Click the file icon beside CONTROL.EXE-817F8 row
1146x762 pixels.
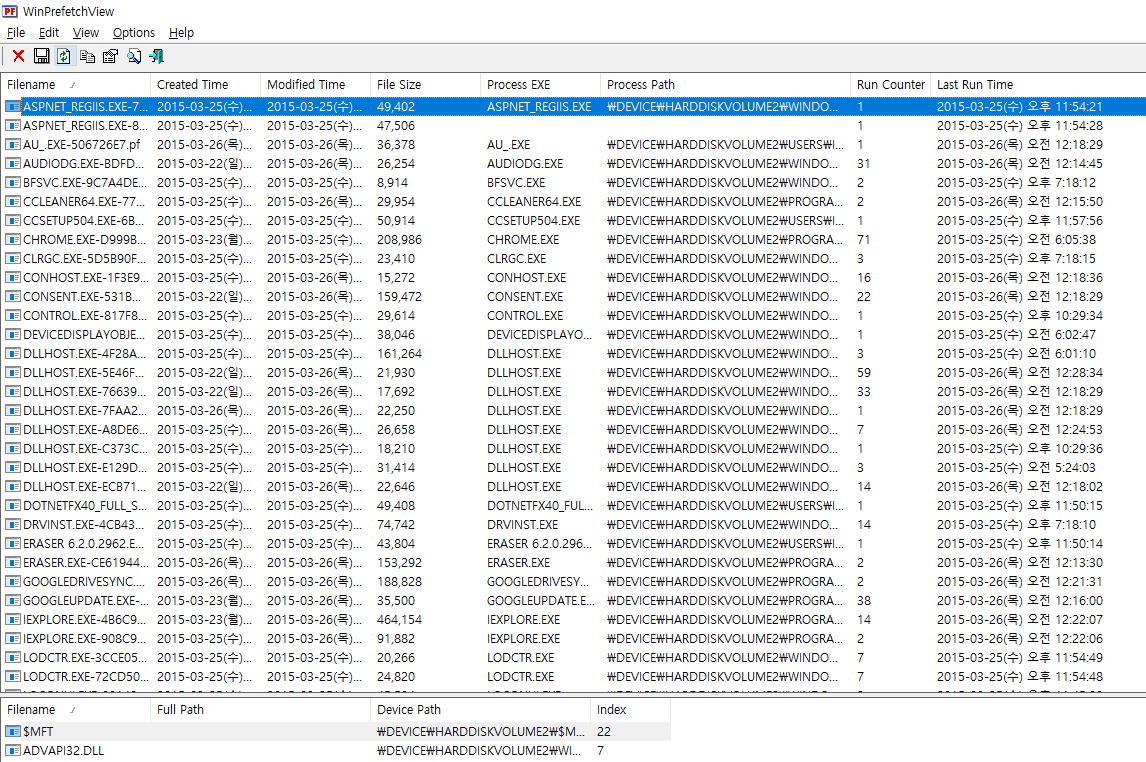click(x=12, y=316)
